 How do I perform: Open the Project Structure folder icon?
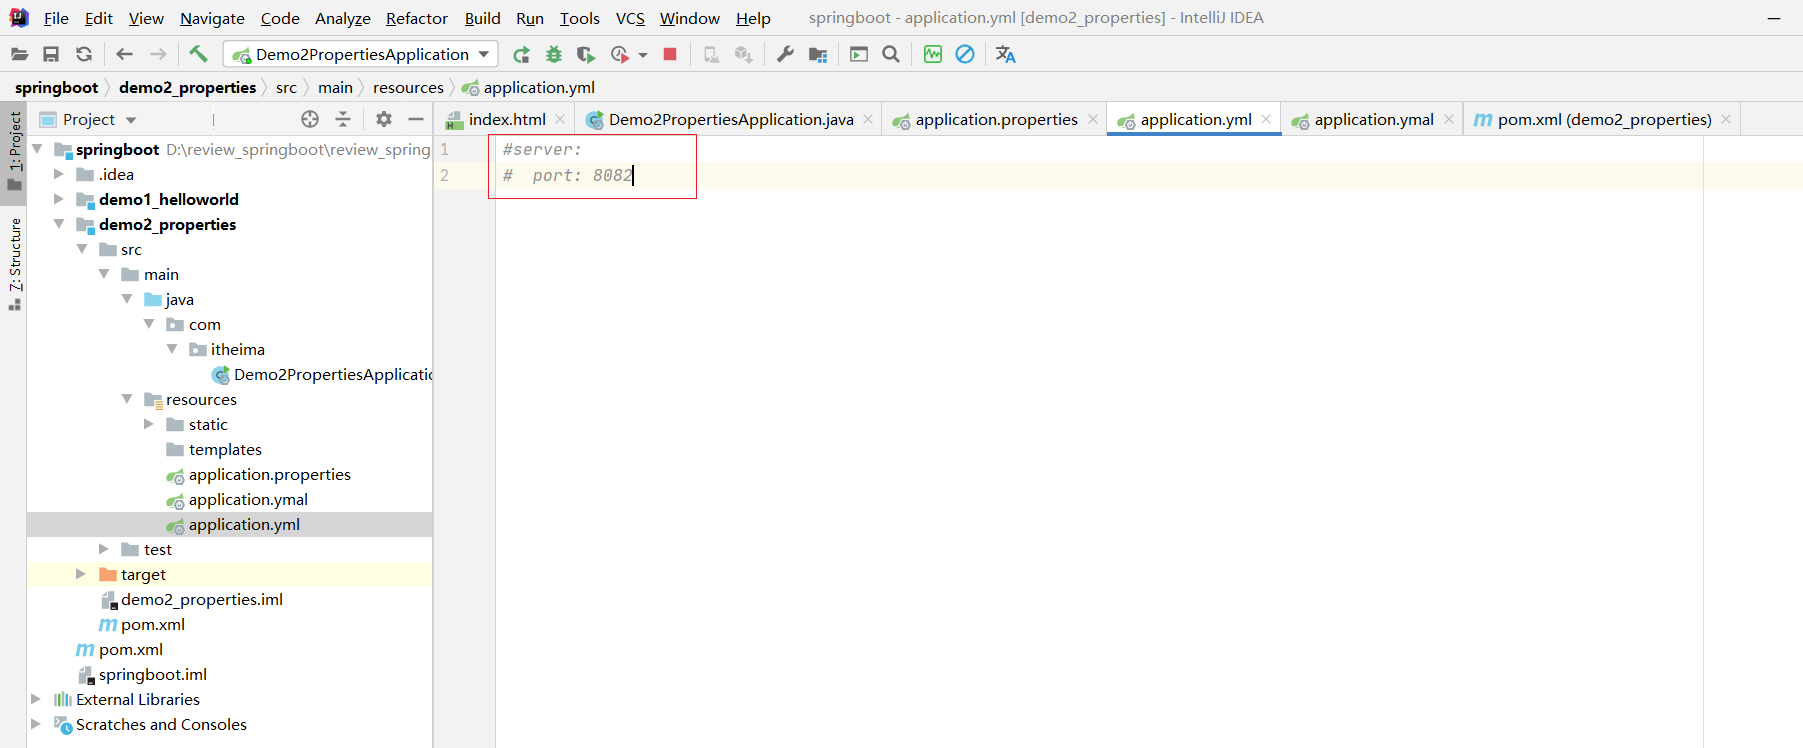[818, 54]
